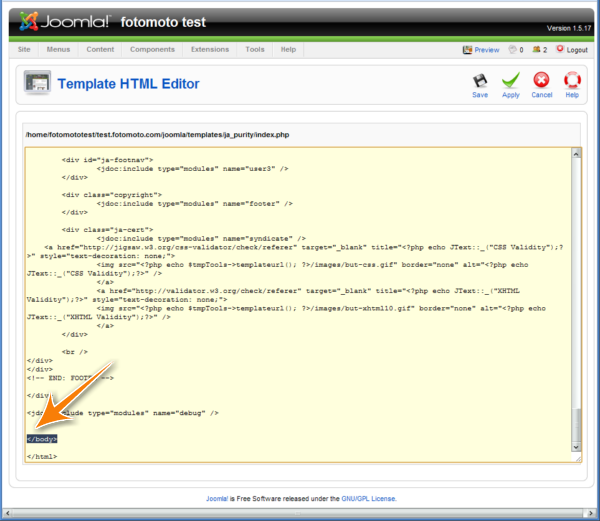Open the Menus menu
The image size is (600, 521).
pos(58,49)
